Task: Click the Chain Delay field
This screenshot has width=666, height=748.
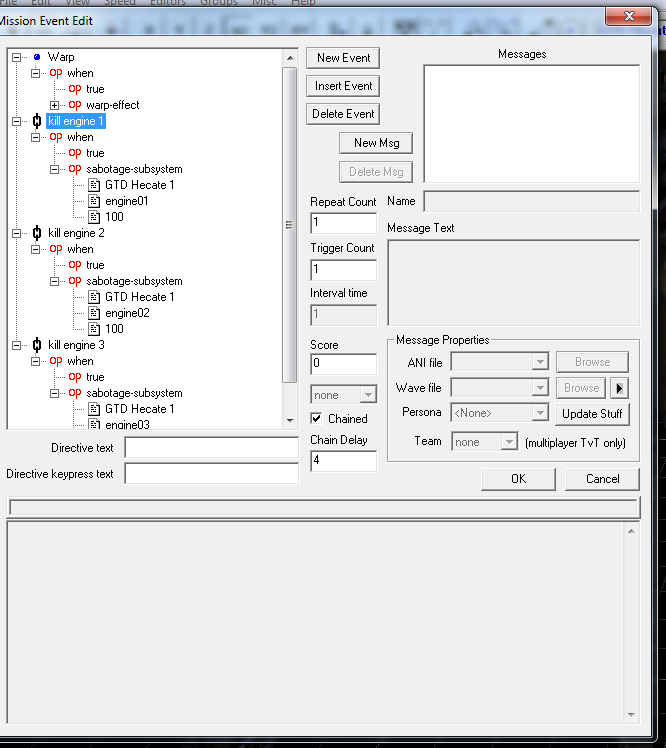Action: coord(343,461)
